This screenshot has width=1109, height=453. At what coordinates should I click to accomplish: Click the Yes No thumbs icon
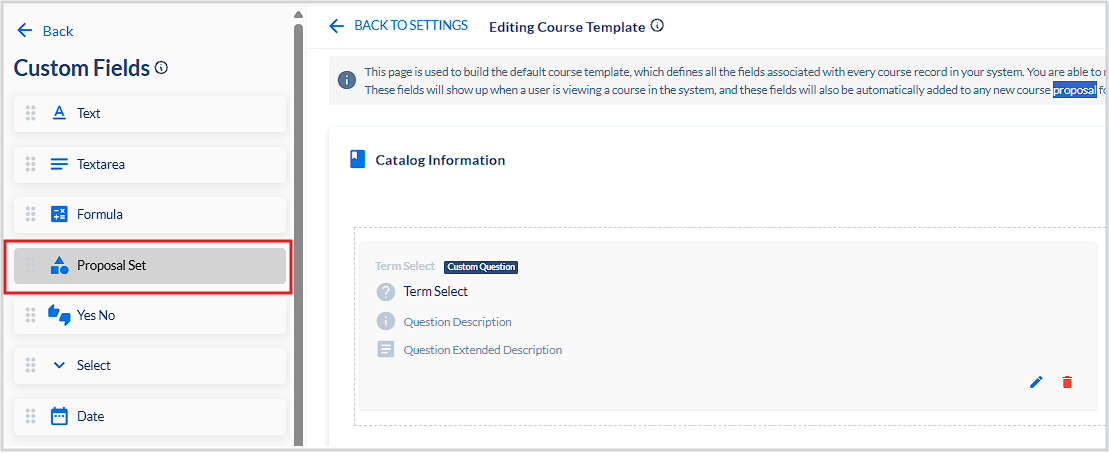(x=59, y=315)
